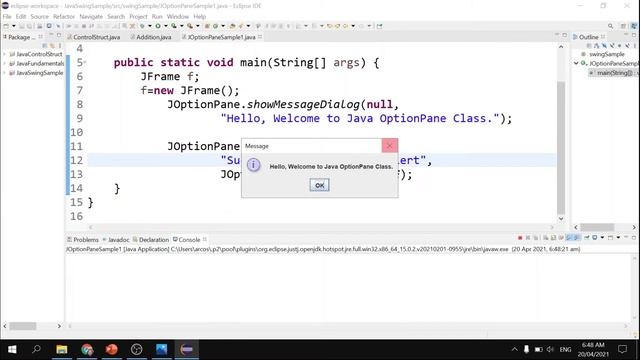The width and height of the screenshot is (640, 360).
Task: Maximize the editor area
Action: [x=564, y=35]
